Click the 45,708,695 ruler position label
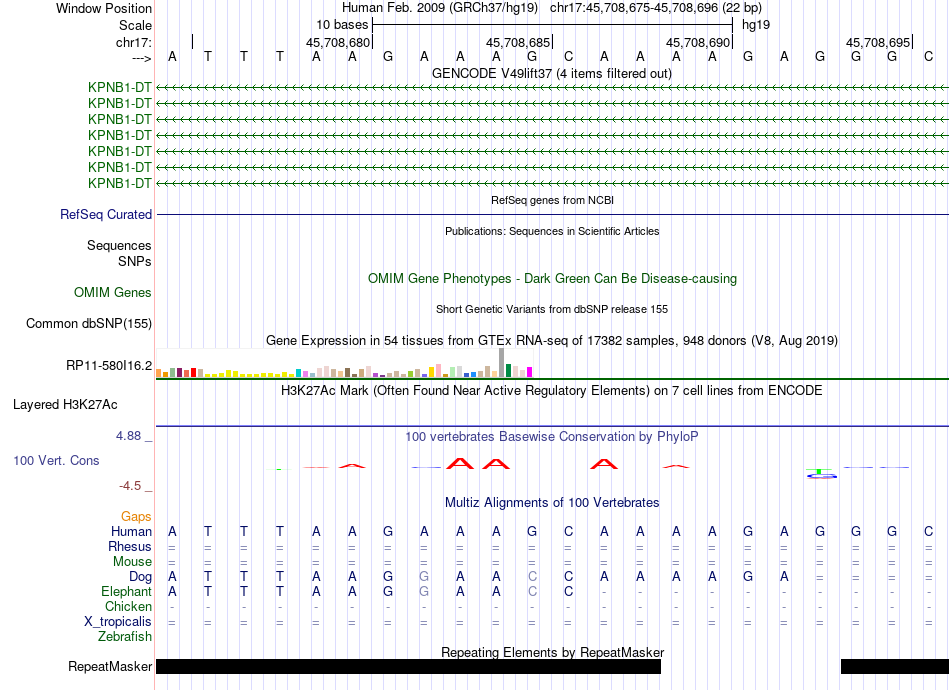The width and height of the screenshot is (950, 690). click(x=878, y=42)
